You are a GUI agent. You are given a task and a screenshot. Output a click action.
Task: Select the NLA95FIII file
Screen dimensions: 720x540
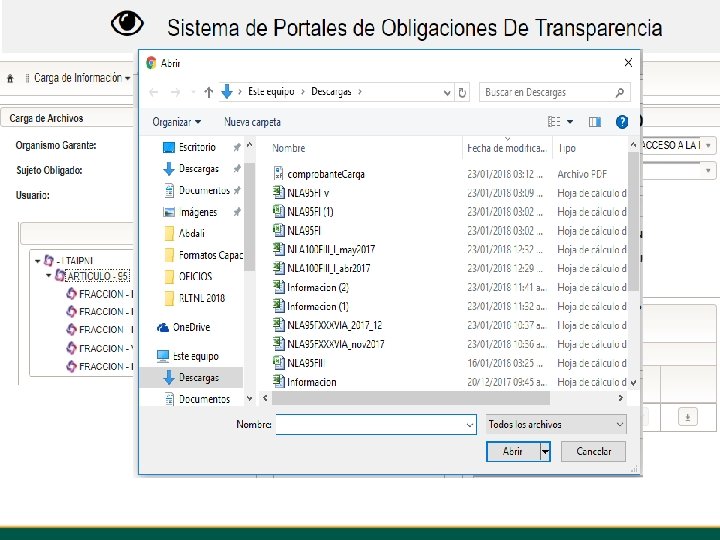(306, 363)
